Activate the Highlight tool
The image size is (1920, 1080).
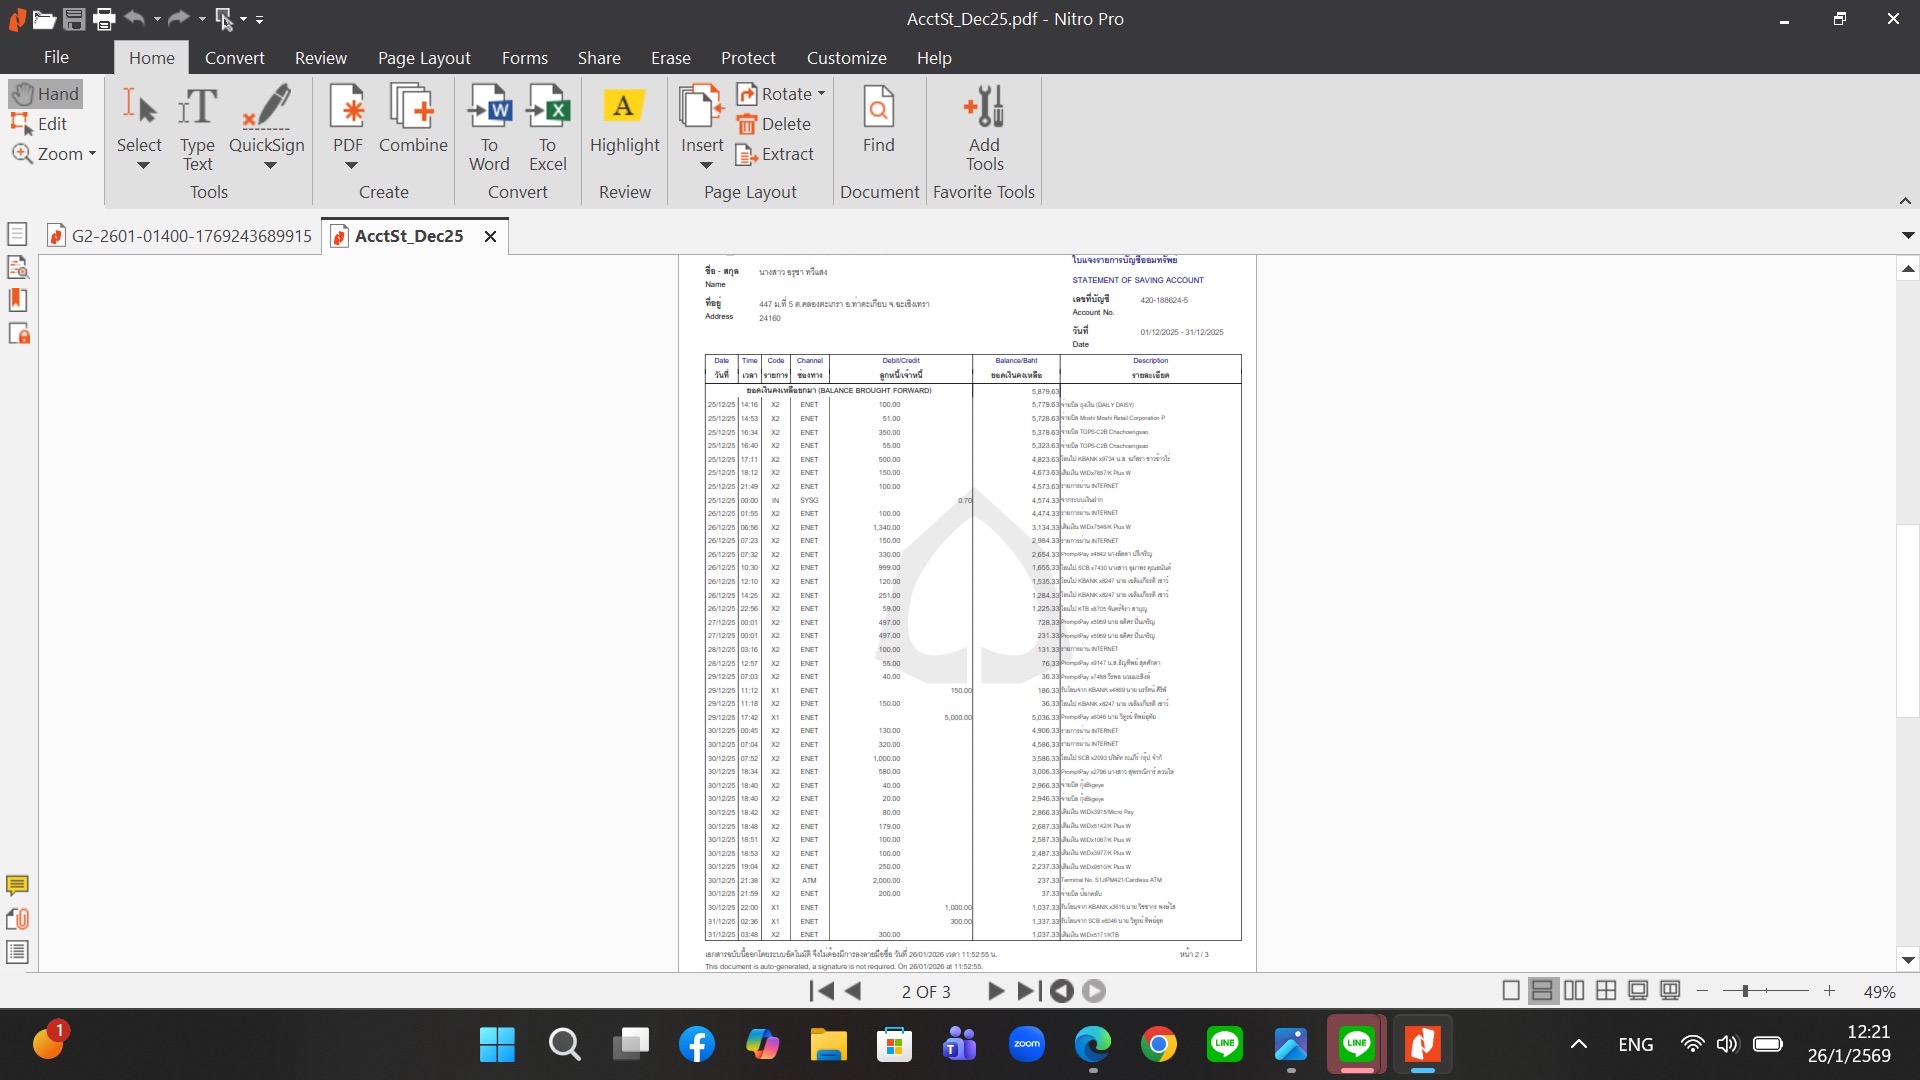(x=624, y=119)
